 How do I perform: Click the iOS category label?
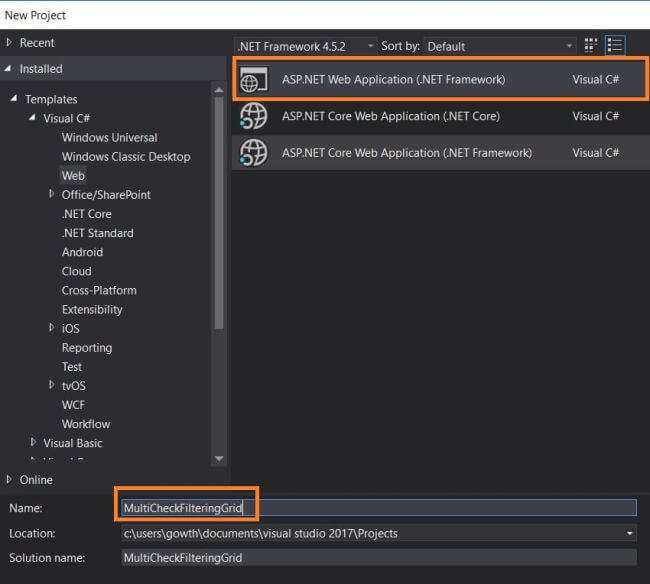click(70, 329)
